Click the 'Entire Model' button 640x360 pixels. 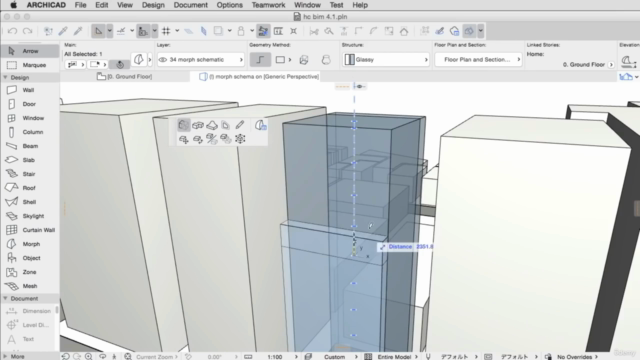tap(394, 357)
